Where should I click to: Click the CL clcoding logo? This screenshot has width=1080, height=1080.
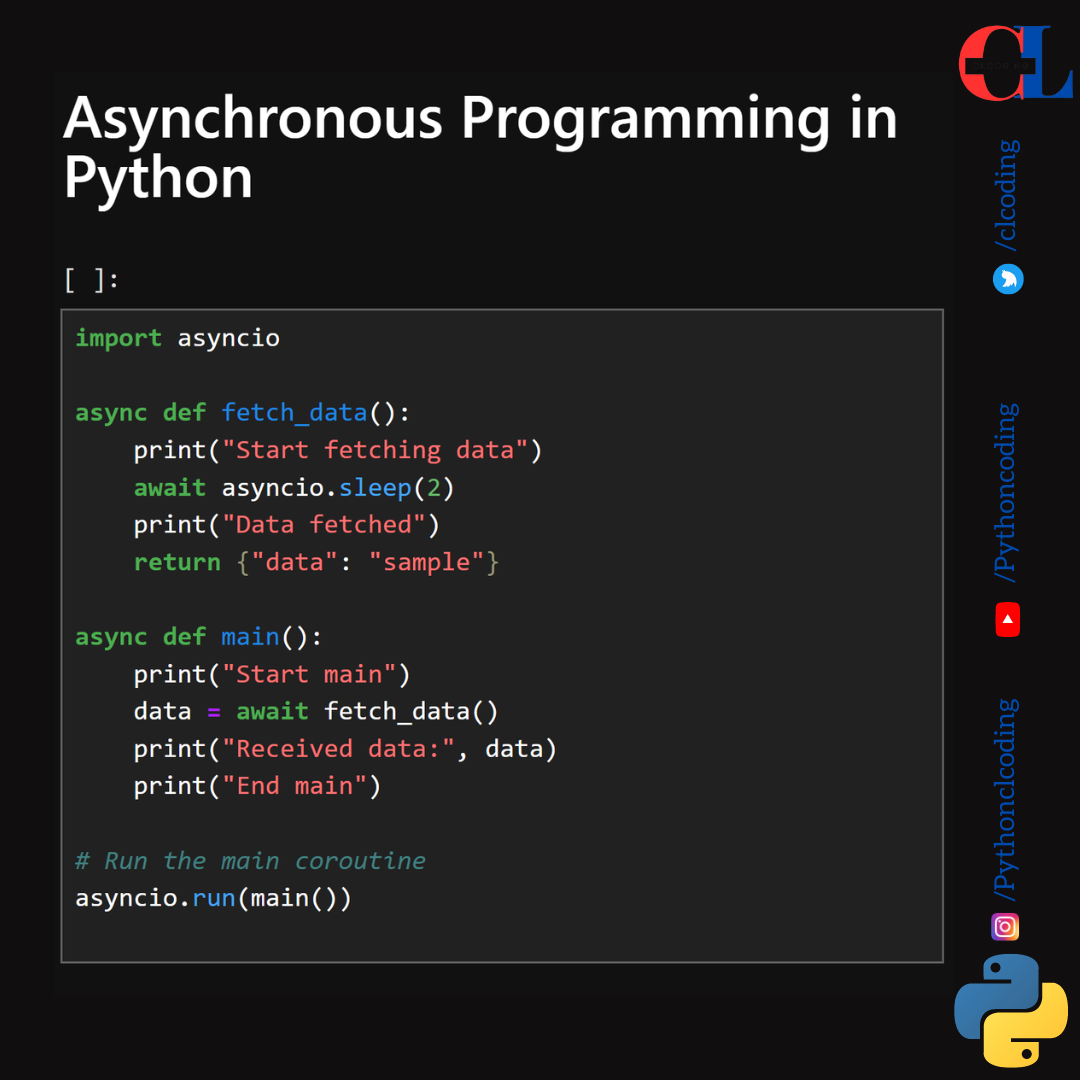(1015, 63)
